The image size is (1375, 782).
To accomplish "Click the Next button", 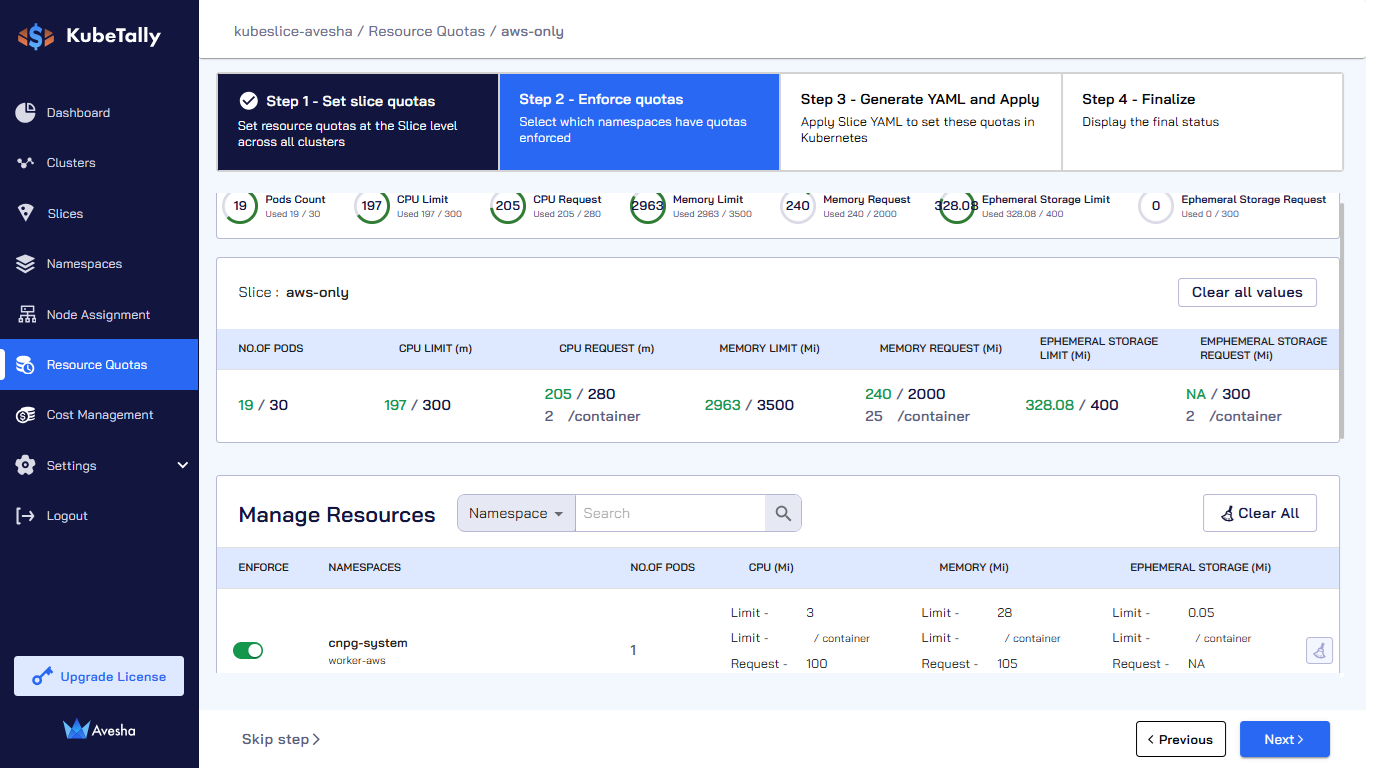I will (x=1285, y=739).
